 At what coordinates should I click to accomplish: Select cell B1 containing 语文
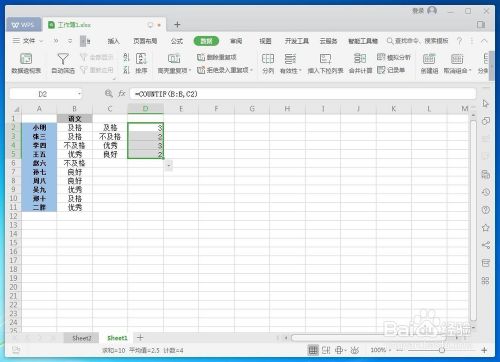pos(75,118)
